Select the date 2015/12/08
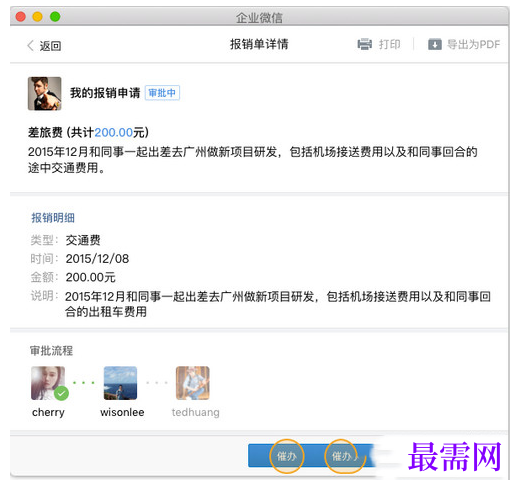Image resolution: width=520 pixels, height=488 pixels. click(x=97, y=258)
